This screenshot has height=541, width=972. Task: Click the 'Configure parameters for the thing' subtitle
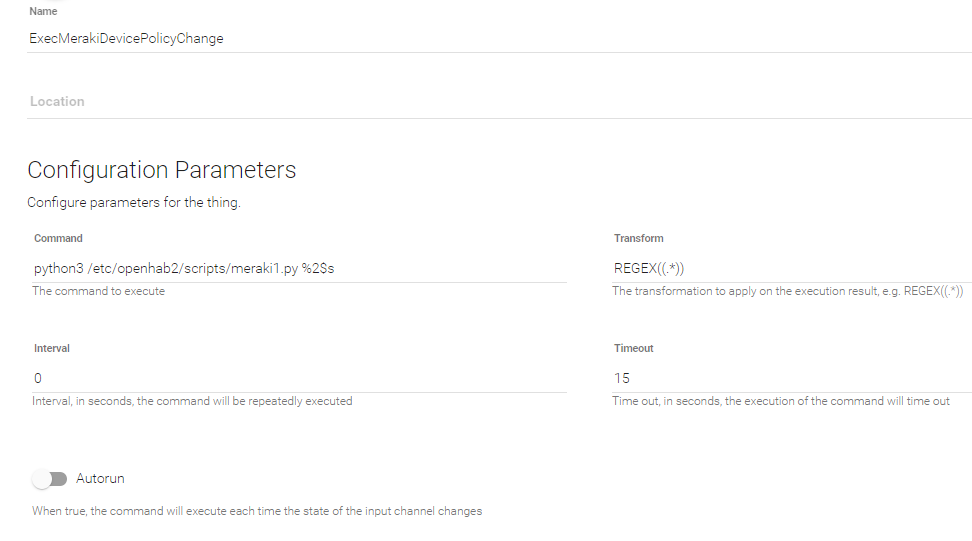coord(134,203)
